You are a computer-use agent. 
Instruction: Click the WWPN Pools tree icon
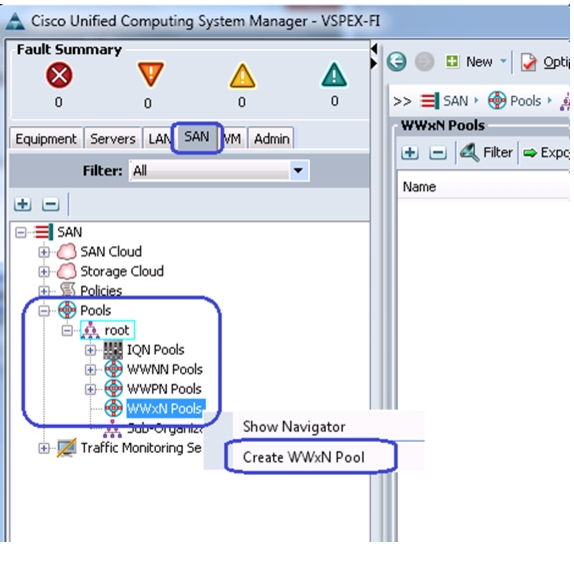click(113, 388)
